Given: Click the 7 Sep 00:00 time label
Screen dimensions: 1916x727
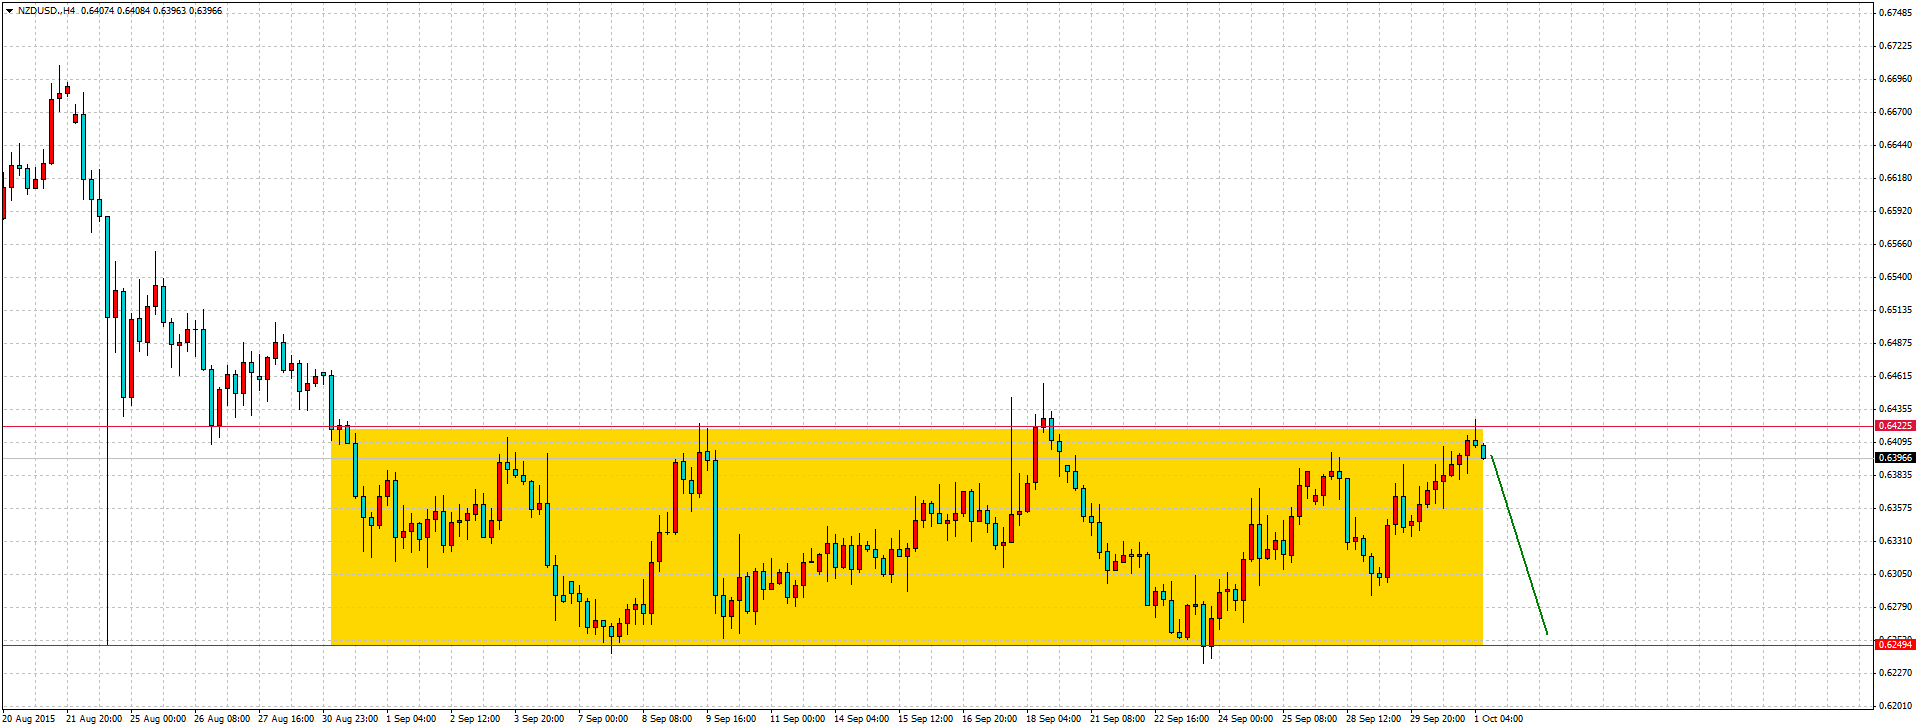Looking at the screenshot, I should 603,718.
